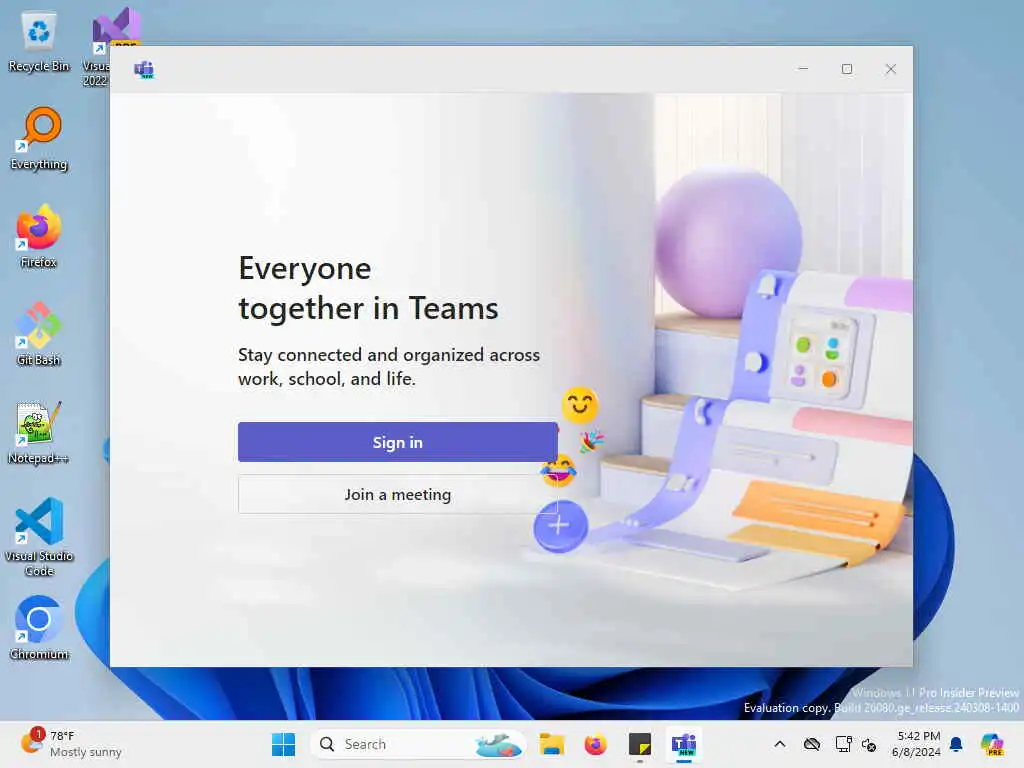Screen dimensions: 1024x768
Task: Click the Teams logo in the title bar
Action: tap(144, 69)
